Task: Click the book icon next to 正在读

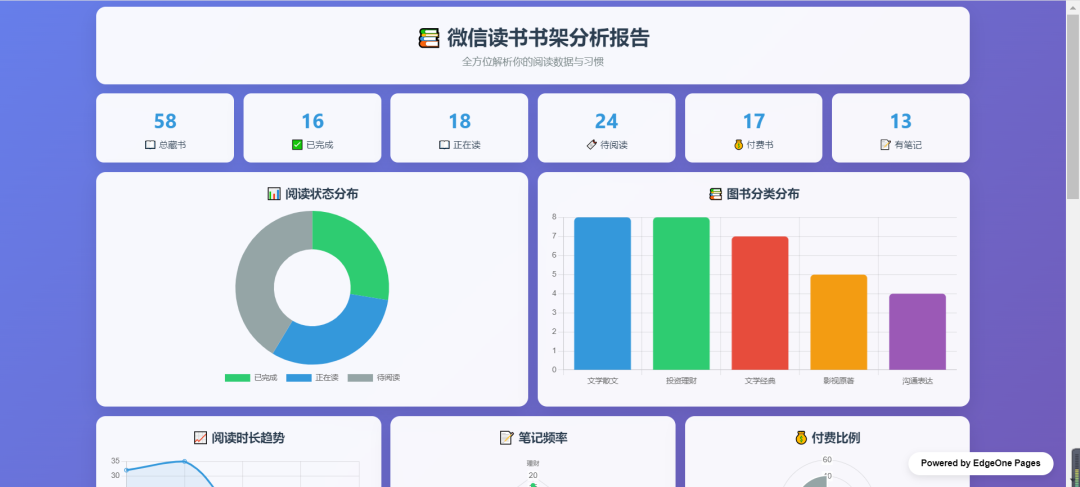Action: (x=444, y=145)
